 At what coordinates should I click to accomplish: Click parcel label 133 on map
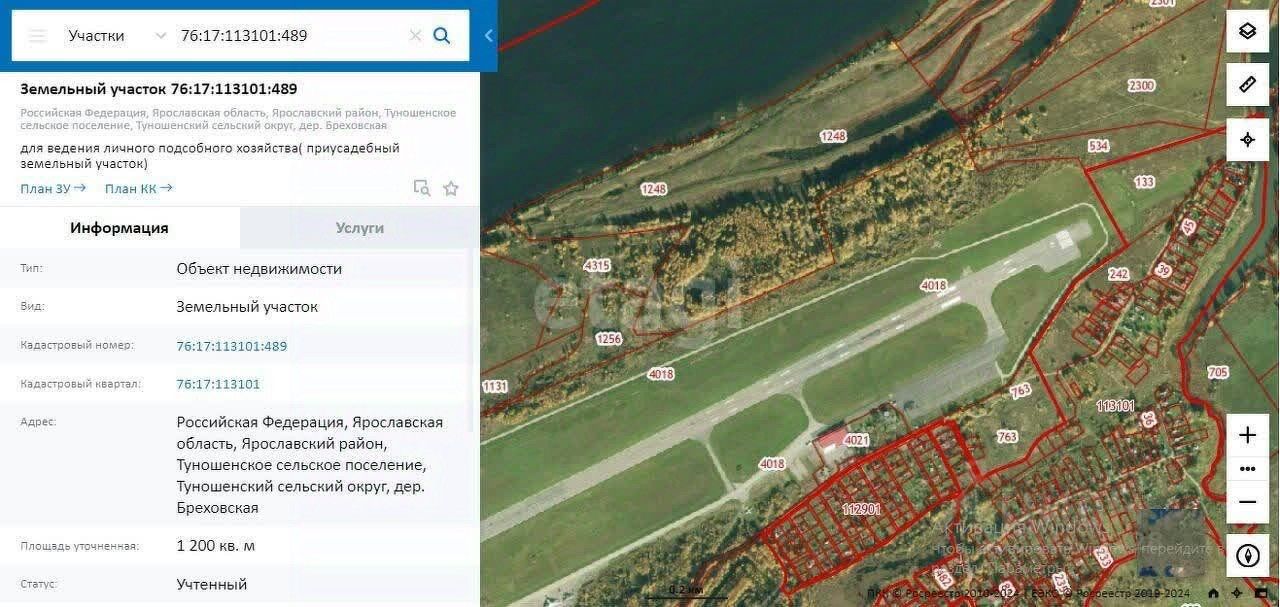point(1144,182)
